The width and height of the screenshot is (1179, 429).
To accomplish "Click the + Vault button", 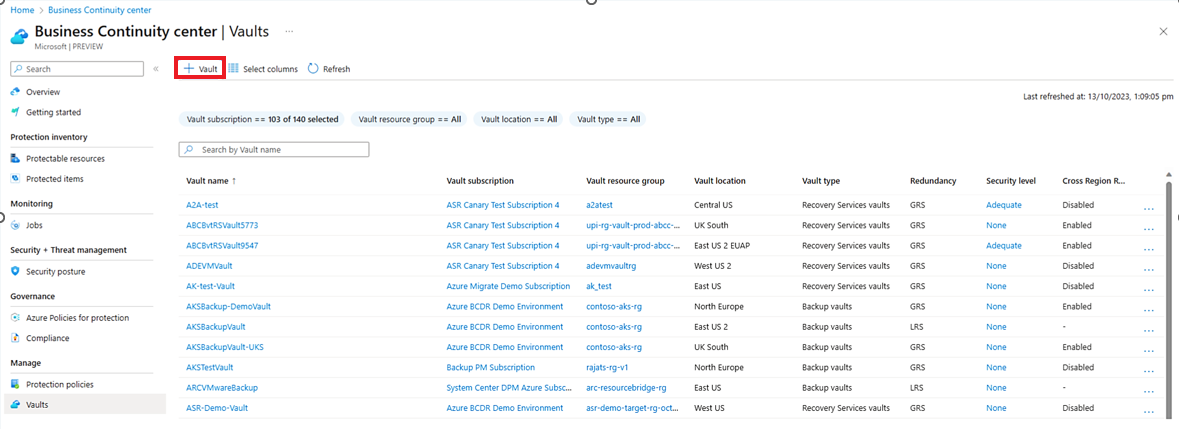I will pos(201,68).
